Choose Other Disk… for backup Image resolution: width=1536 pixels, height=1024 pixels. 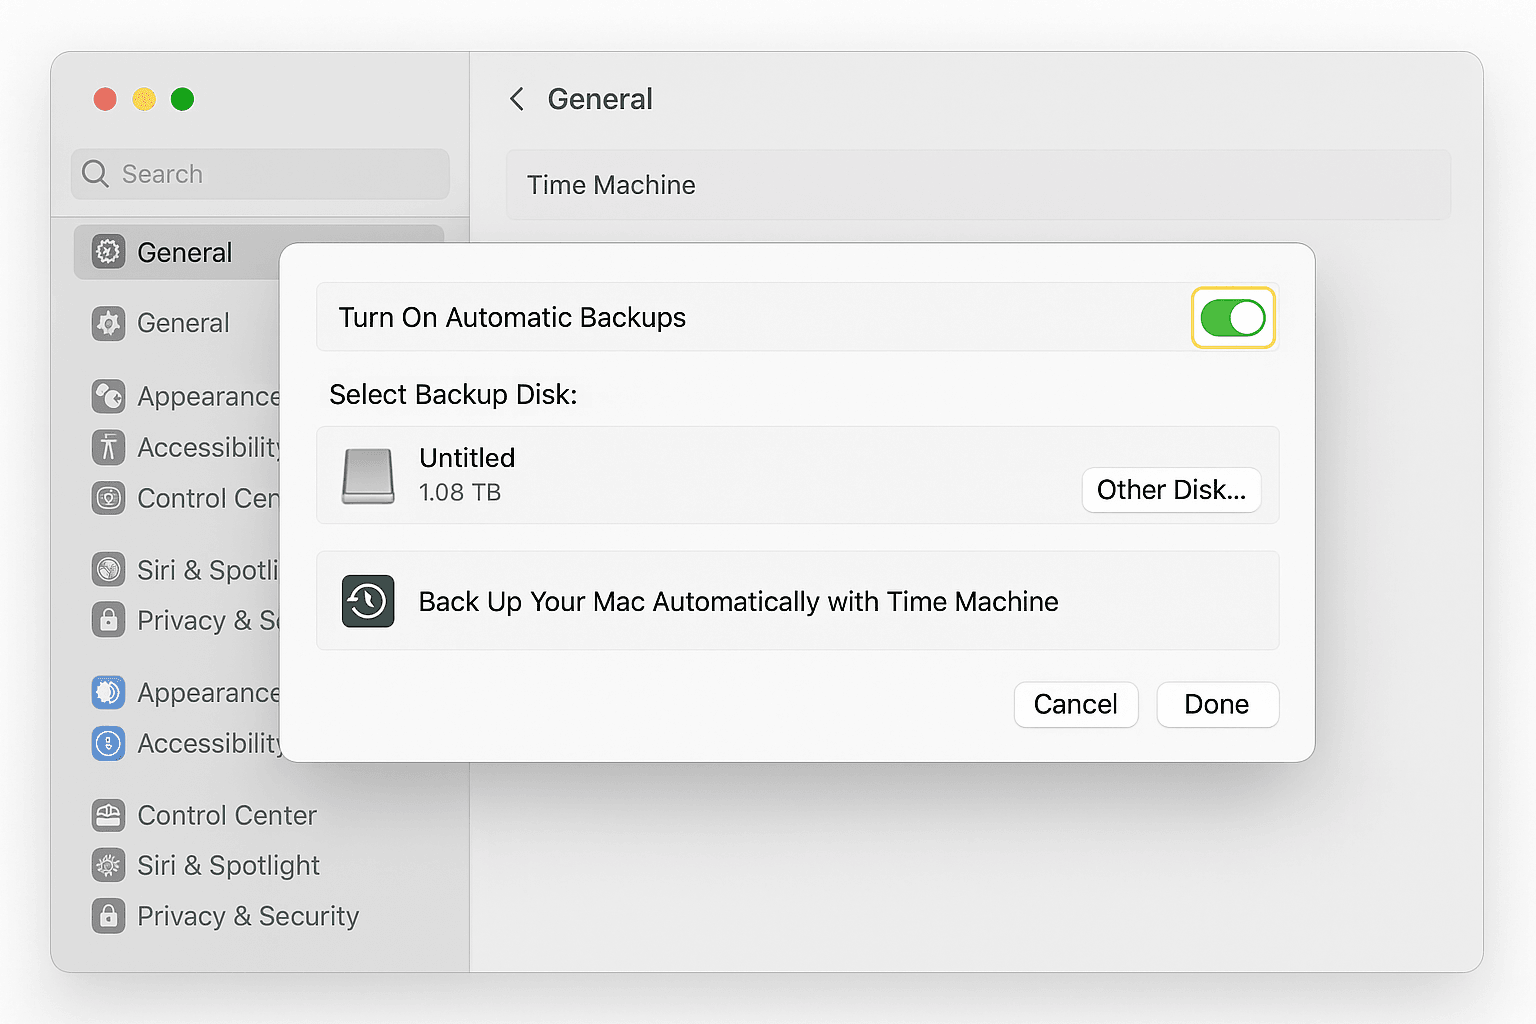pyautogui.click(x=1171, y=490)
